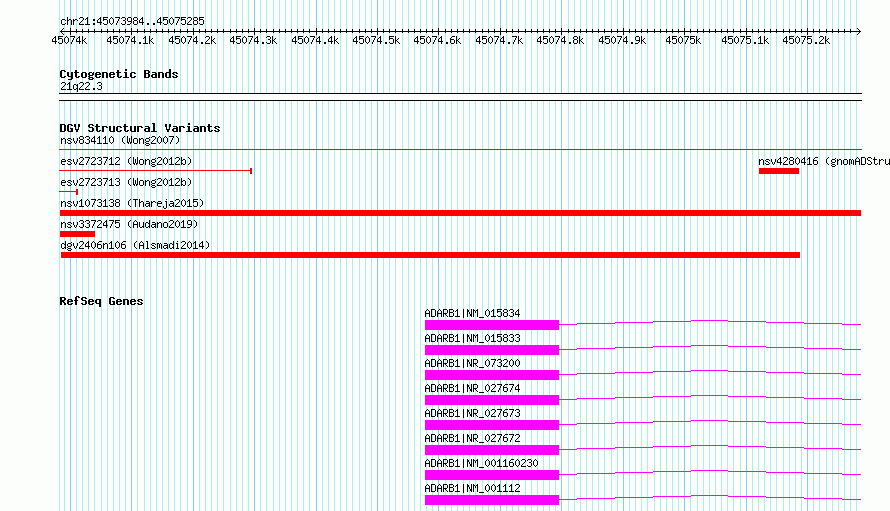Click the red bar under nsv4280416
Viewport: 890px width, 511px height.
tap(779, 171)
